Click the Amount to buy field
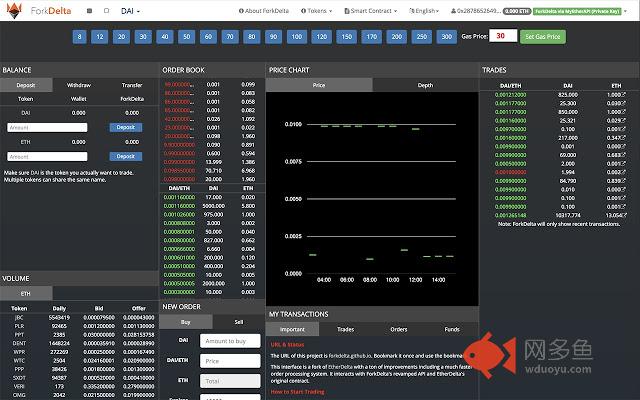 230,341
